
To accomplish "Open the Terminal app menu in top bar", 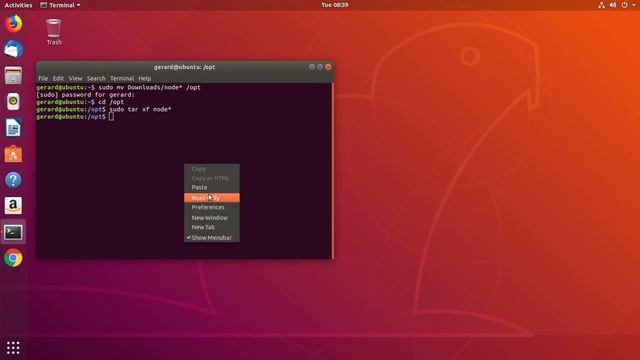I will [60, 5].
